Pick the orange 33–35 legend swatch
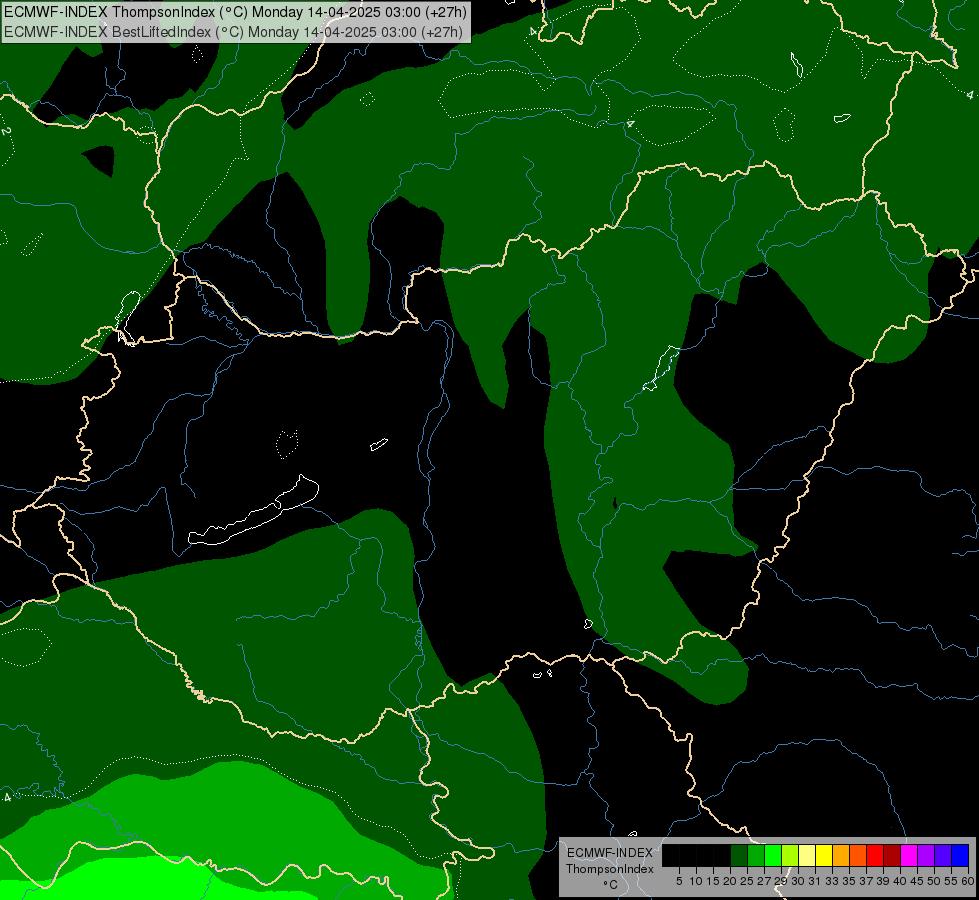979x900 pixels. (x=841, y=855)
